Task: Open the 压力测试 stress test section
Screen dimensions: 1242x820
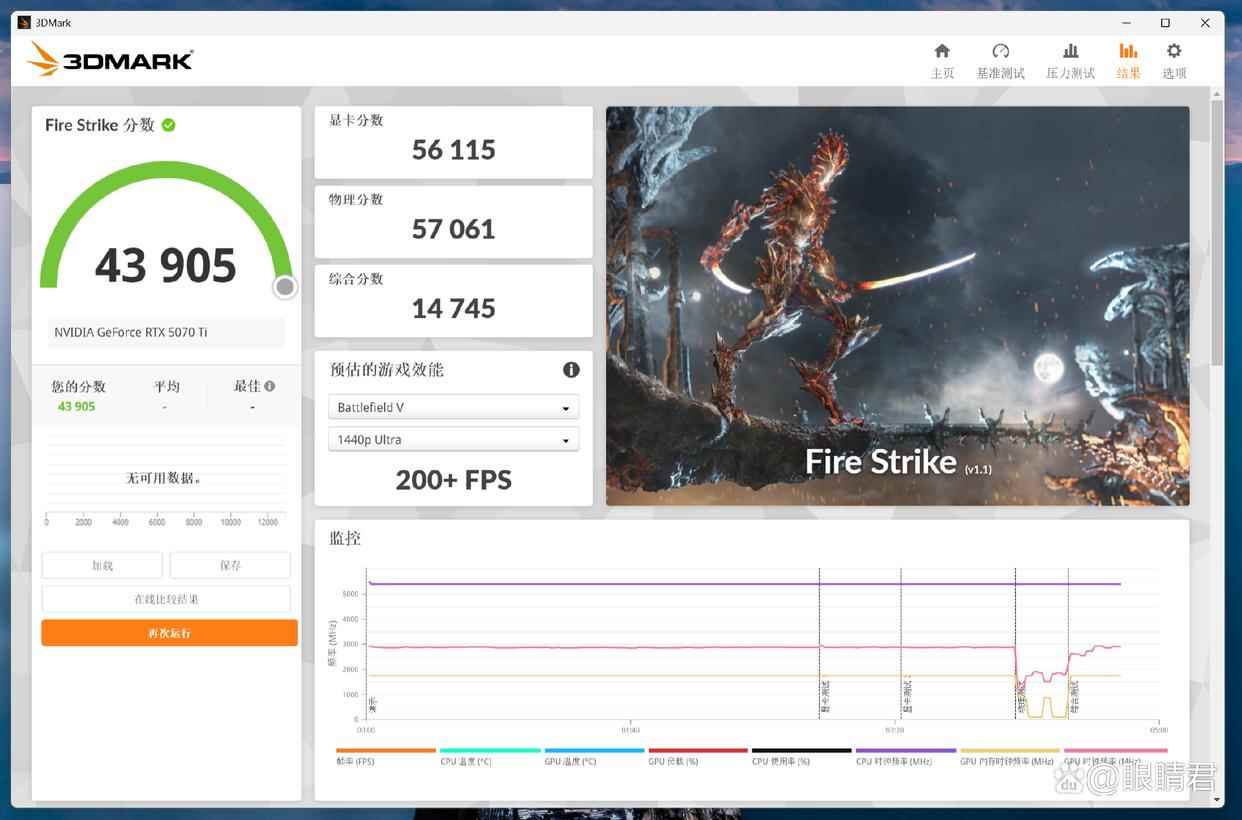Action: point(1070,61)
